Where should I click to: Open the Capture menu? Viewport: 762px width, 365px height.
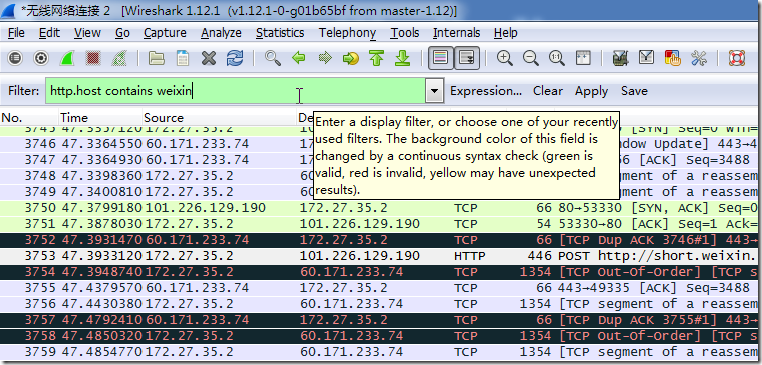[165, 33]
